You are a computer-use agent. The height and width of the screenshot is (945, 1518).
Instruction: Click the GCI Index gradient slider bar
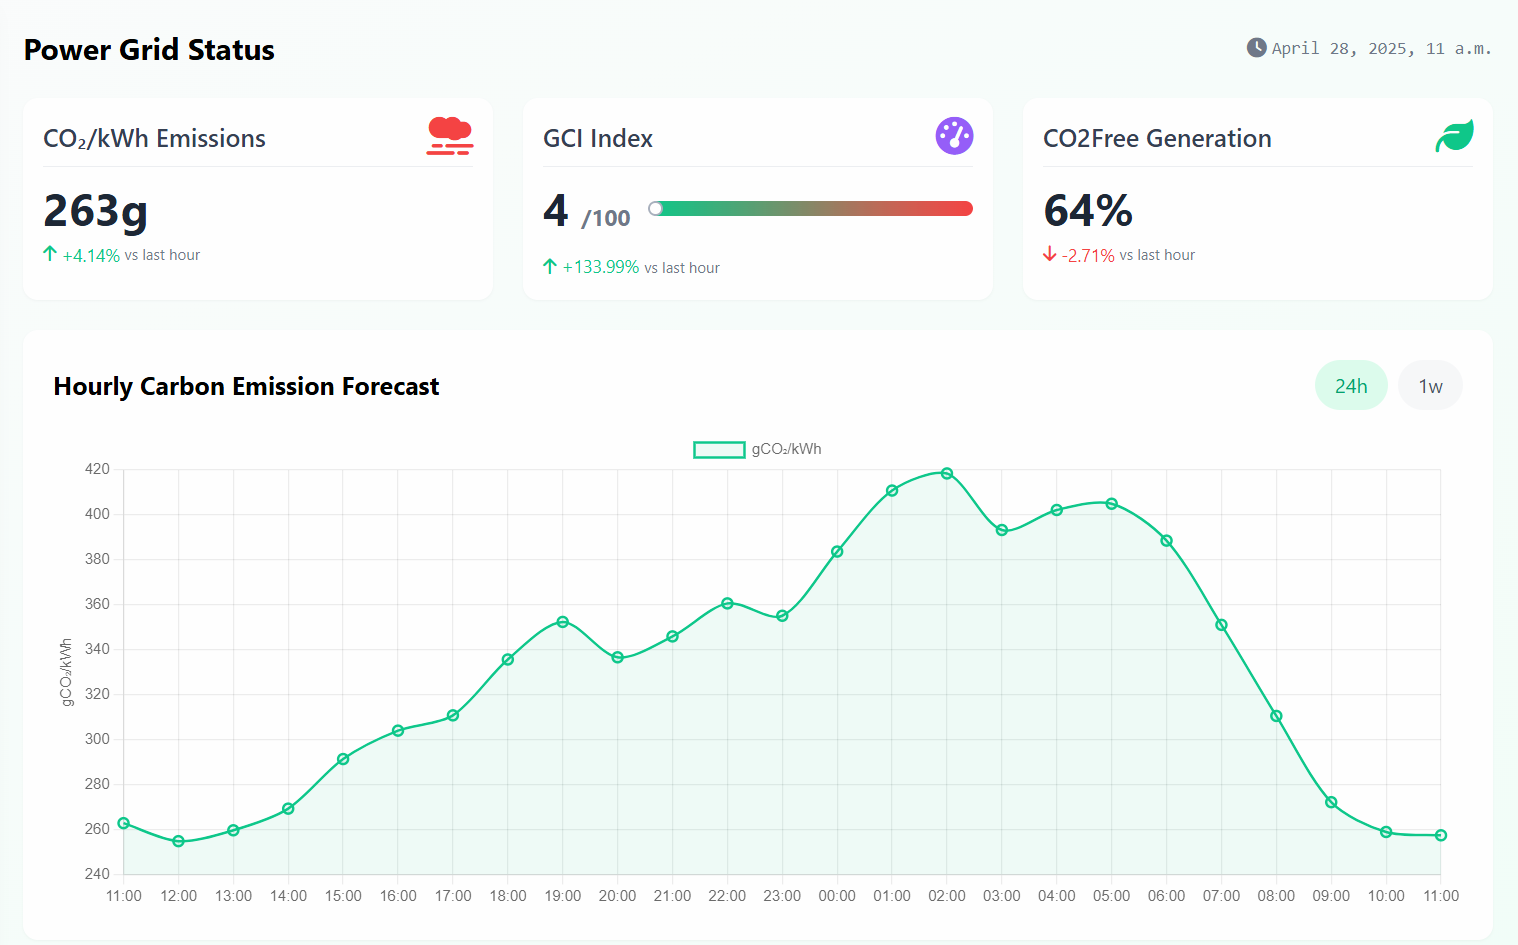tap(810, 208)
